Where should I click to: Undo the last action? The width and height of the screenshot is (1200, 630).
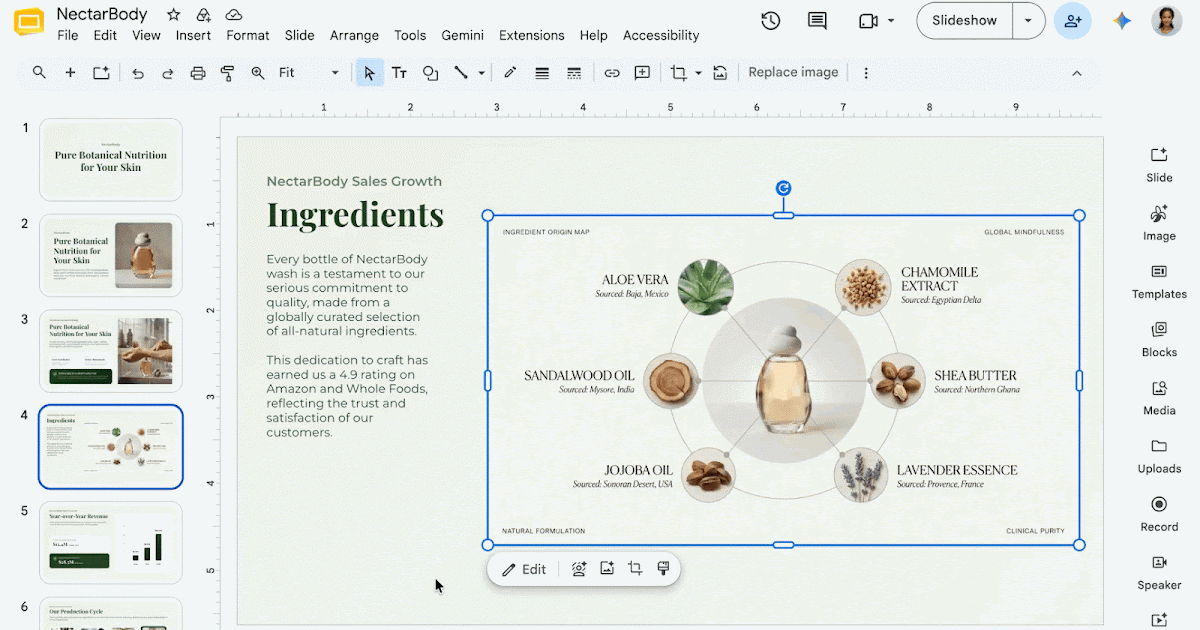(x=138, y=73)
